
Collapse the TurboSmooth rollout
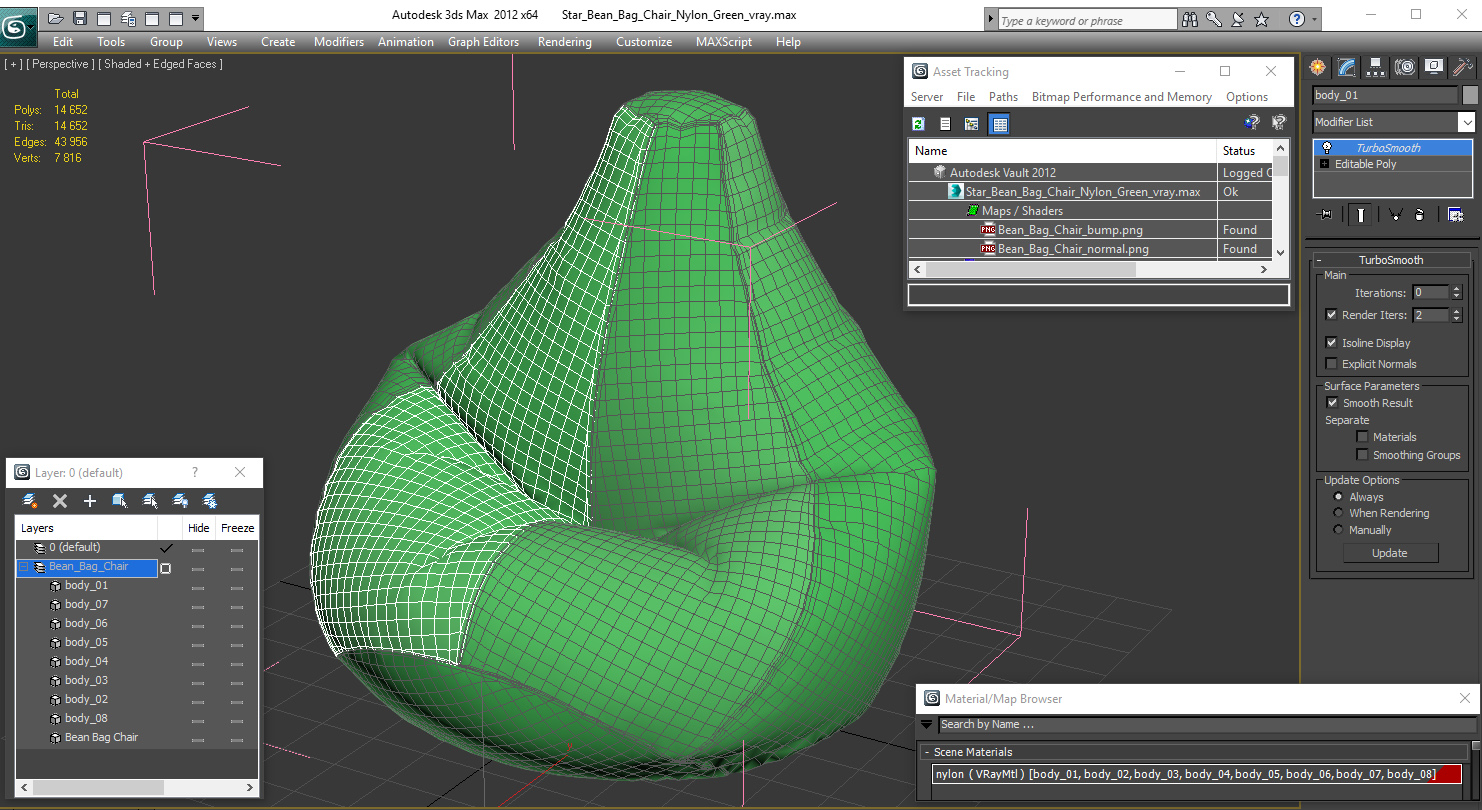point(1319,260)
